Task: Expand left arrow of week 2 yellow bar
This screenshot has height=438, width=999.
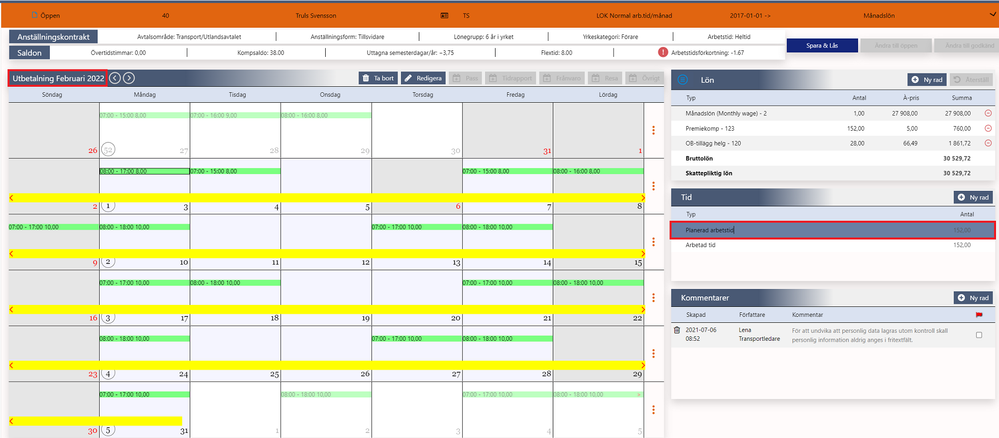Action: coord(11,254)
